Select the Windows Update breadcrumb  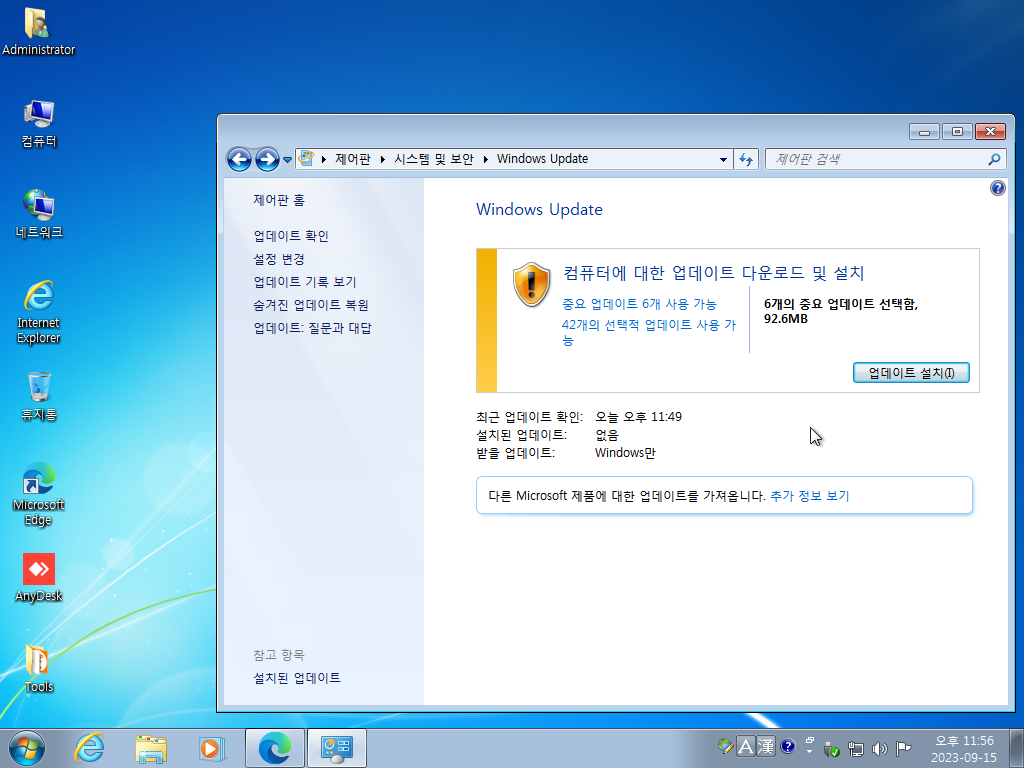[542, 159]
